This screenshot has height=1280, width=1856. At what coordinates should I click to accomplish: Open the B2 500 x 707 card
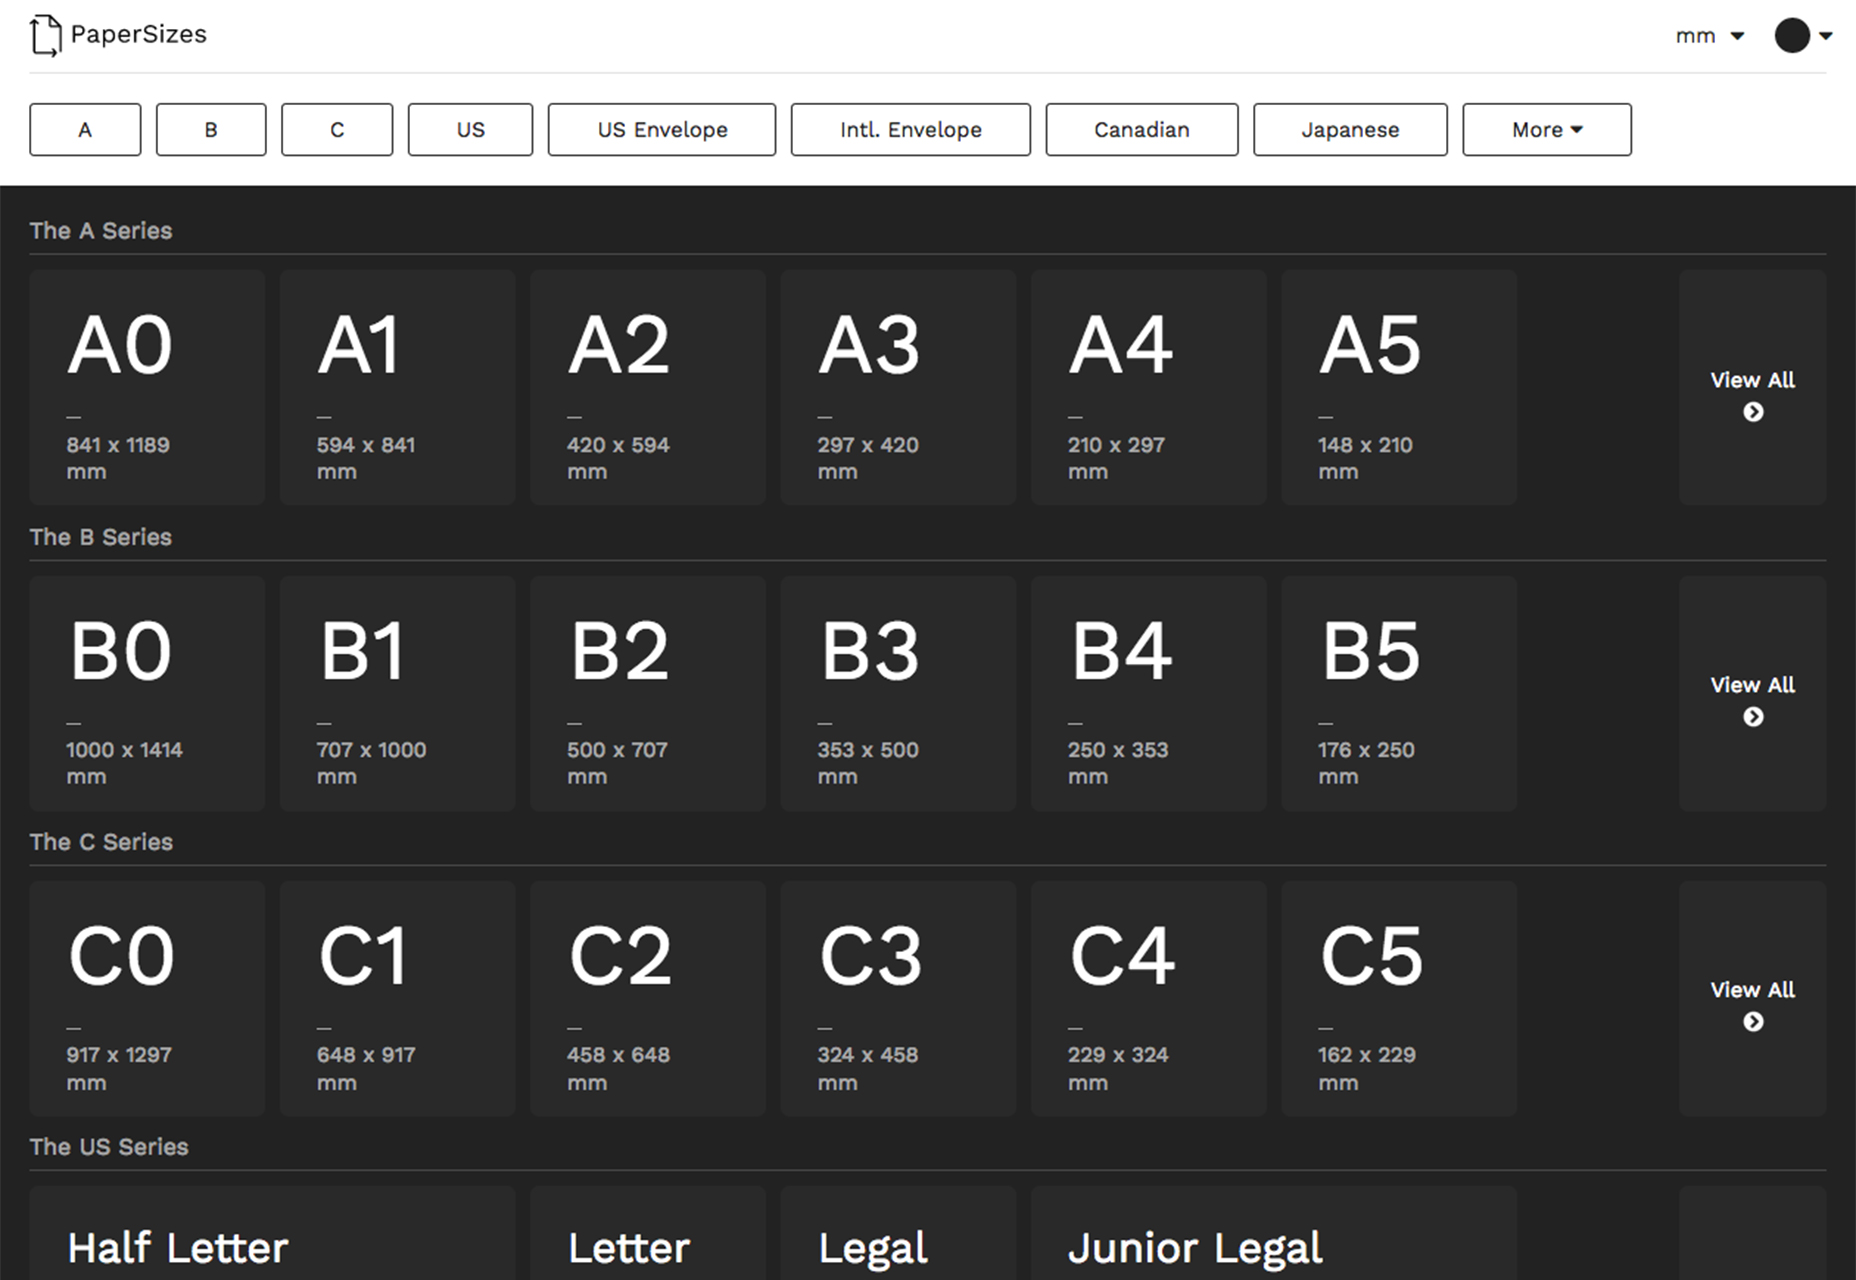coord(648,693)
